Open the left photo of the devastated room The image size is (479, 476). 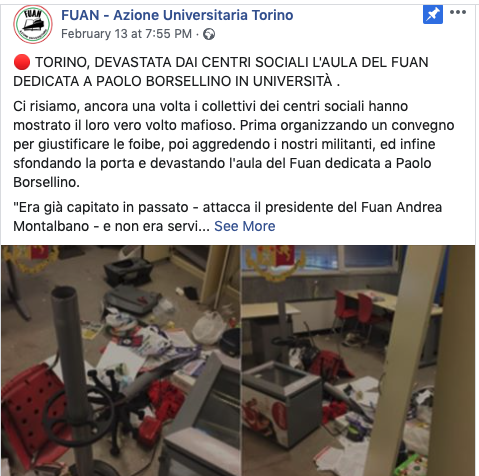click(x=120, y=360)
